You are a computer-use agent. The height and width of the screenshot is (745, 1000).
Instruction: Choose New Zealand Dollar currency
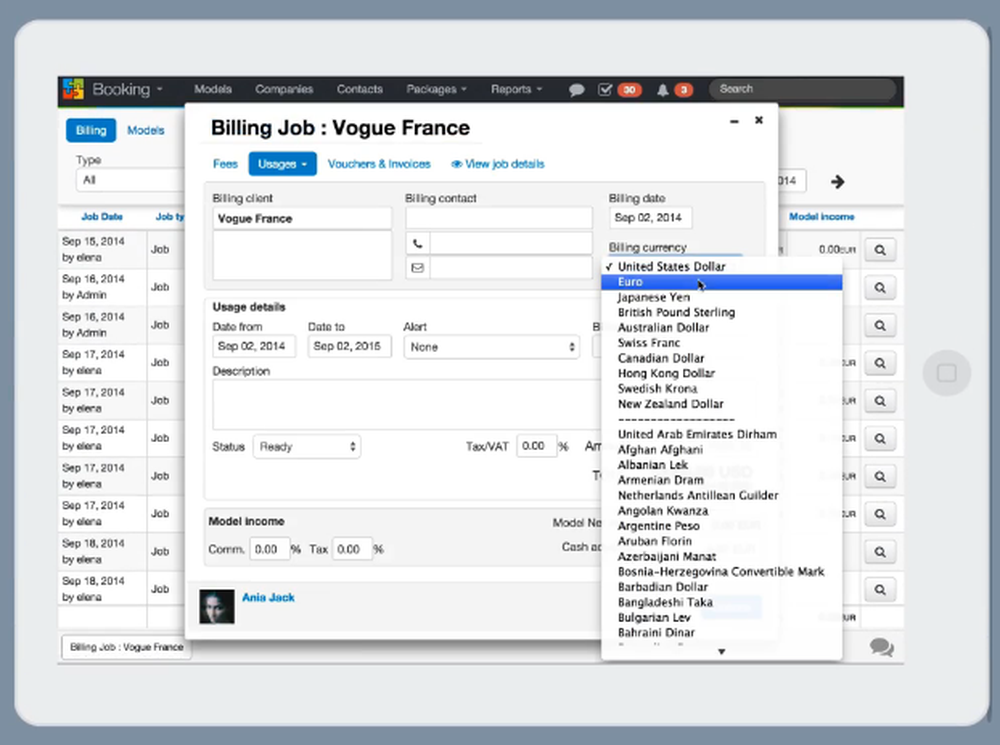pos(721,404)
